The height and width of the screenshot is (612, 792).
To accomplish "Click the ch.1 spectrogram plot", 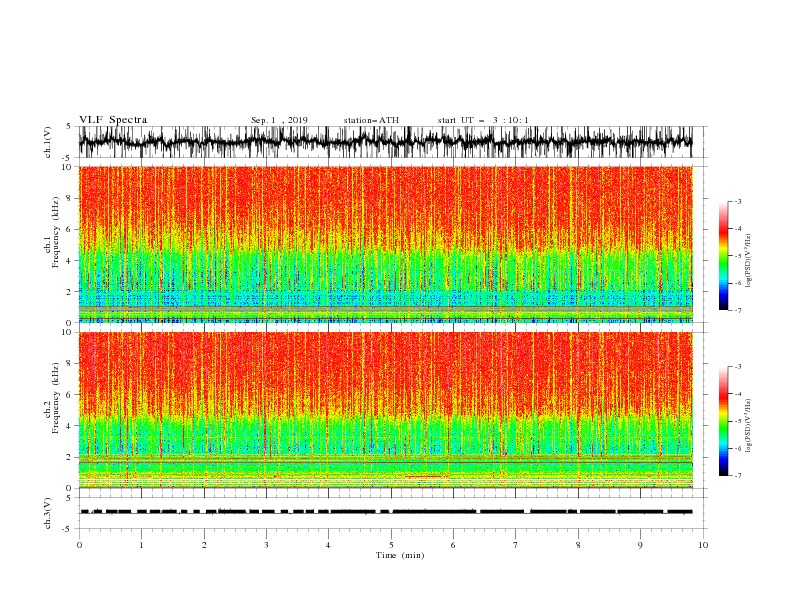I will [385, 244].
